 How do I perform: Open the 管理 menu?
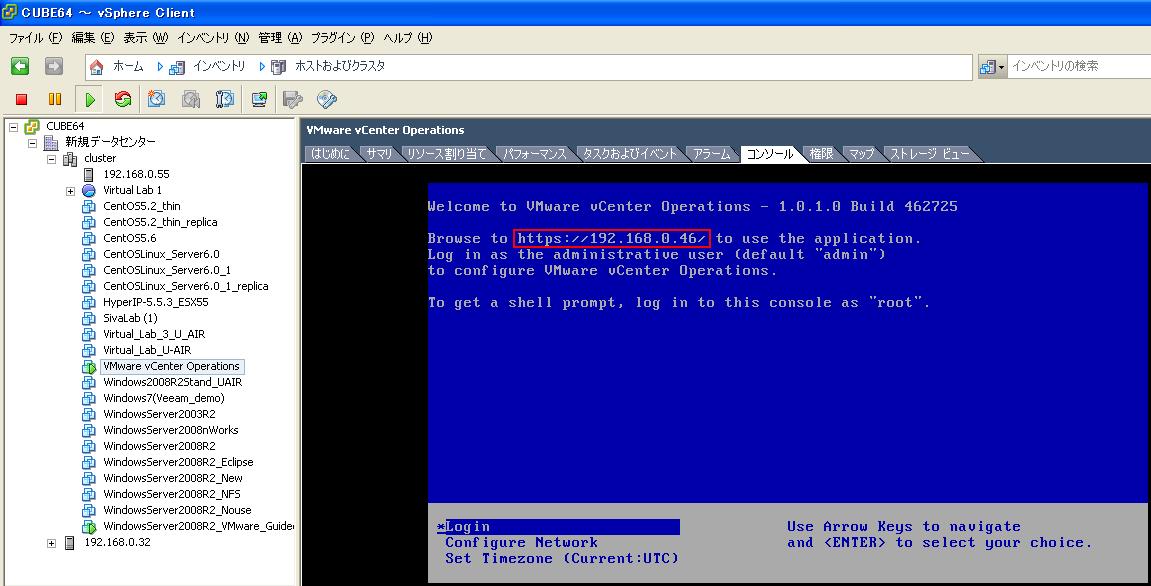[x=280, y=37]
